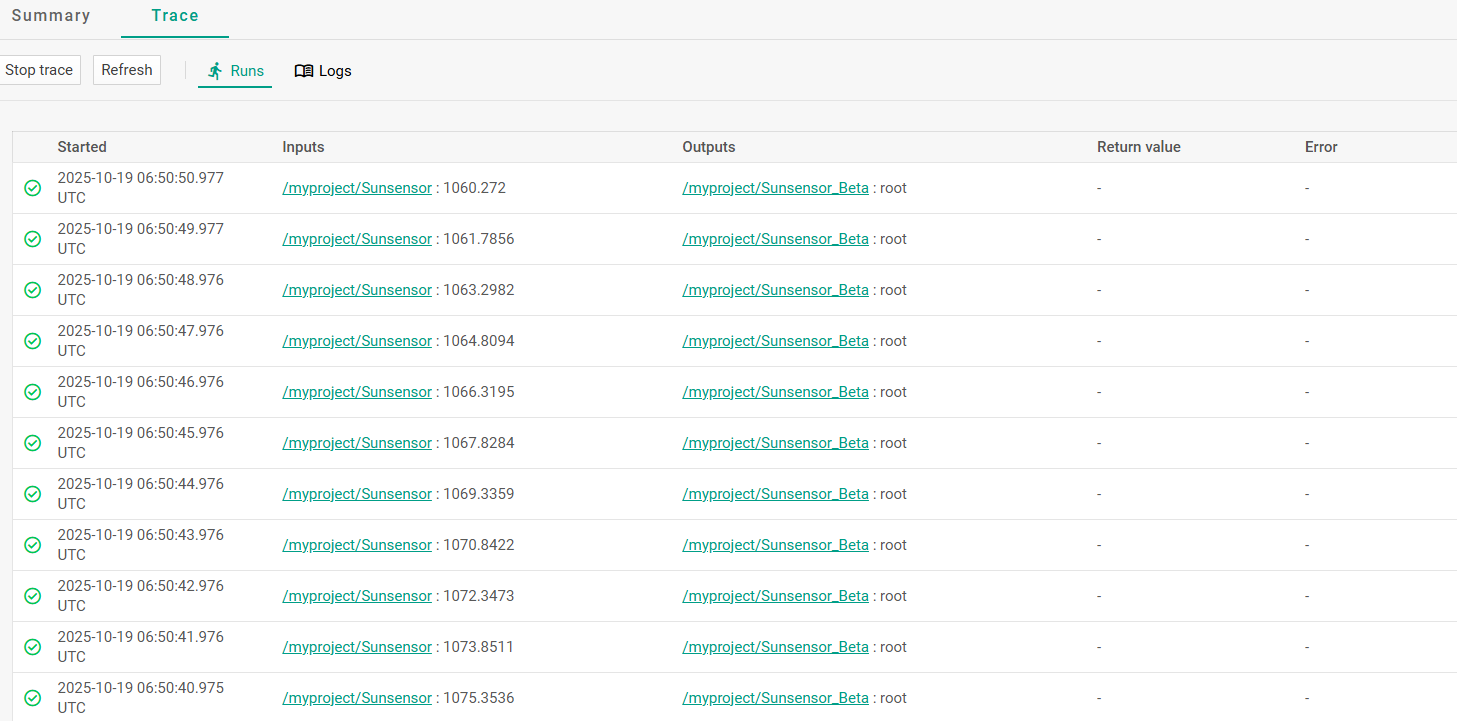1457x721 pixels.
Task: Click success checkmark icon for 06:50:42.976 run
Action: click(33, 596)
